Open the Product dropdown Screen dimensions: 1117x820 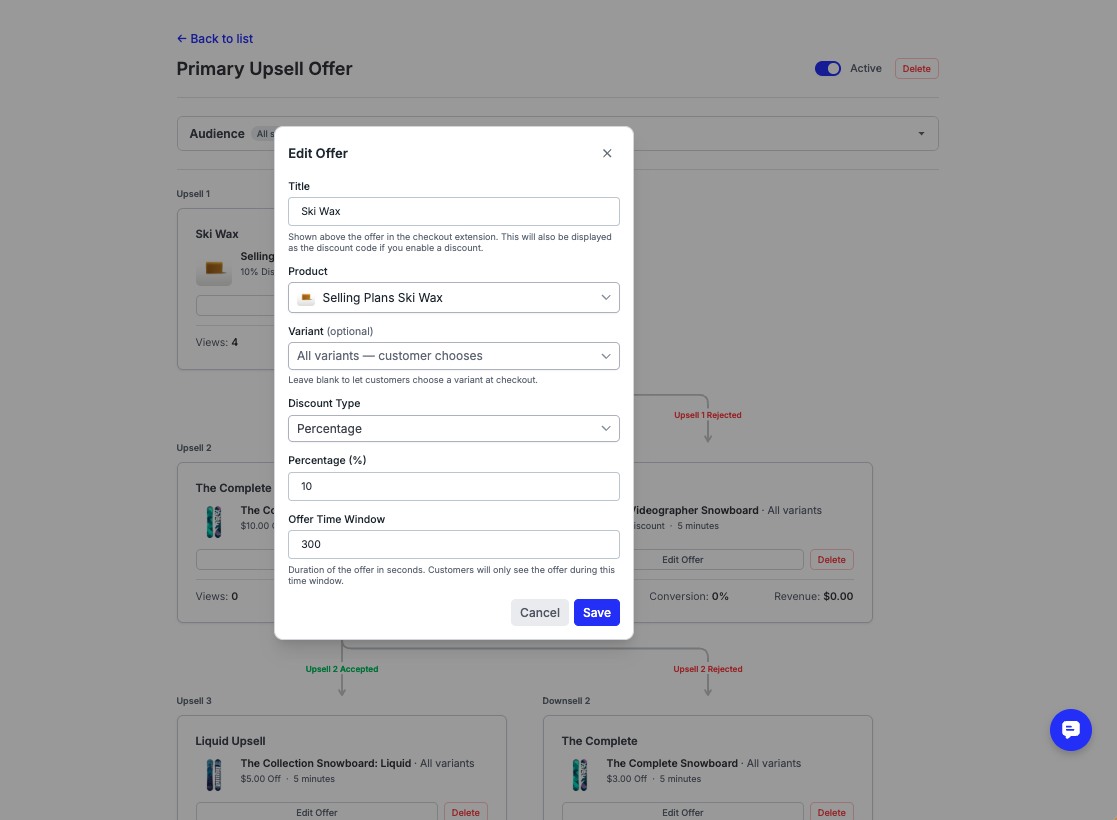(x=454, y=298)
